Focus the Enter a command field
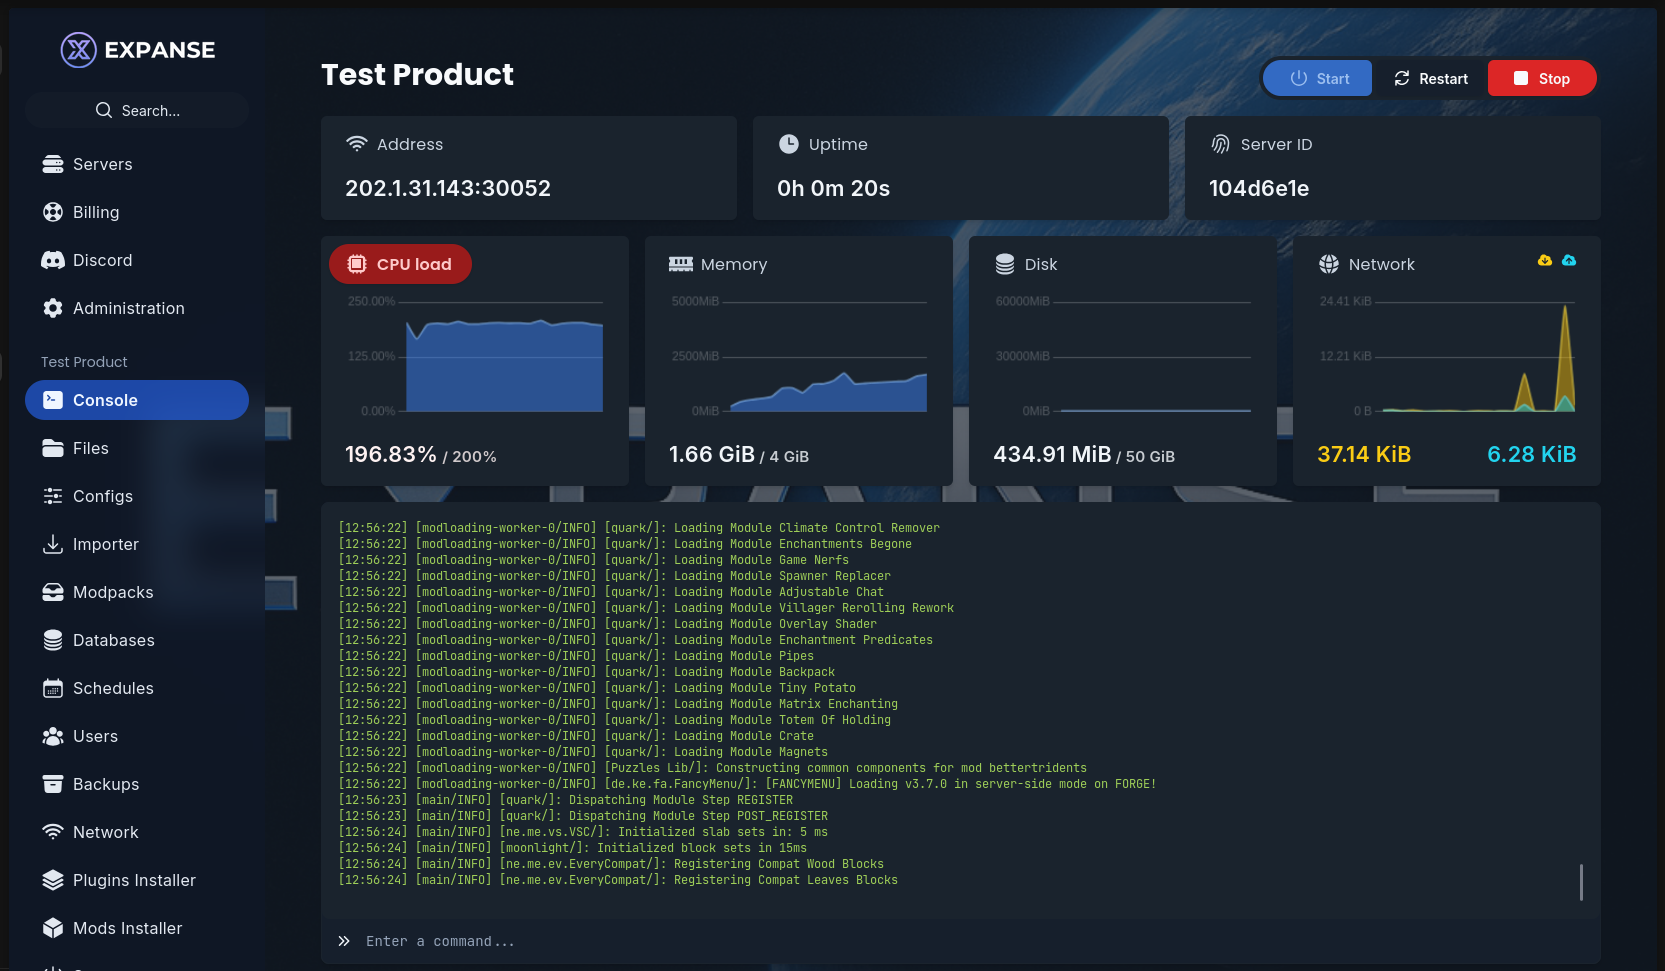 700,941
